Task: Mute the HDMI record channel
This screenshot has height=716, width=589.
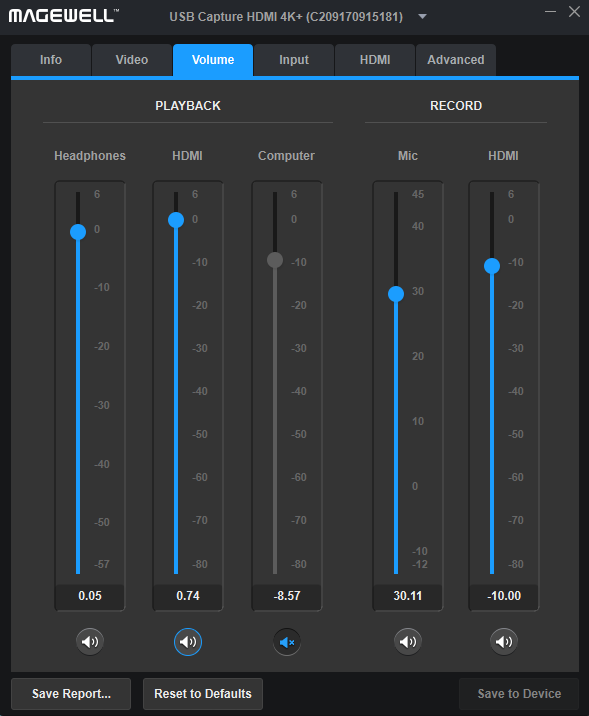Action: (x=504, y=642)
